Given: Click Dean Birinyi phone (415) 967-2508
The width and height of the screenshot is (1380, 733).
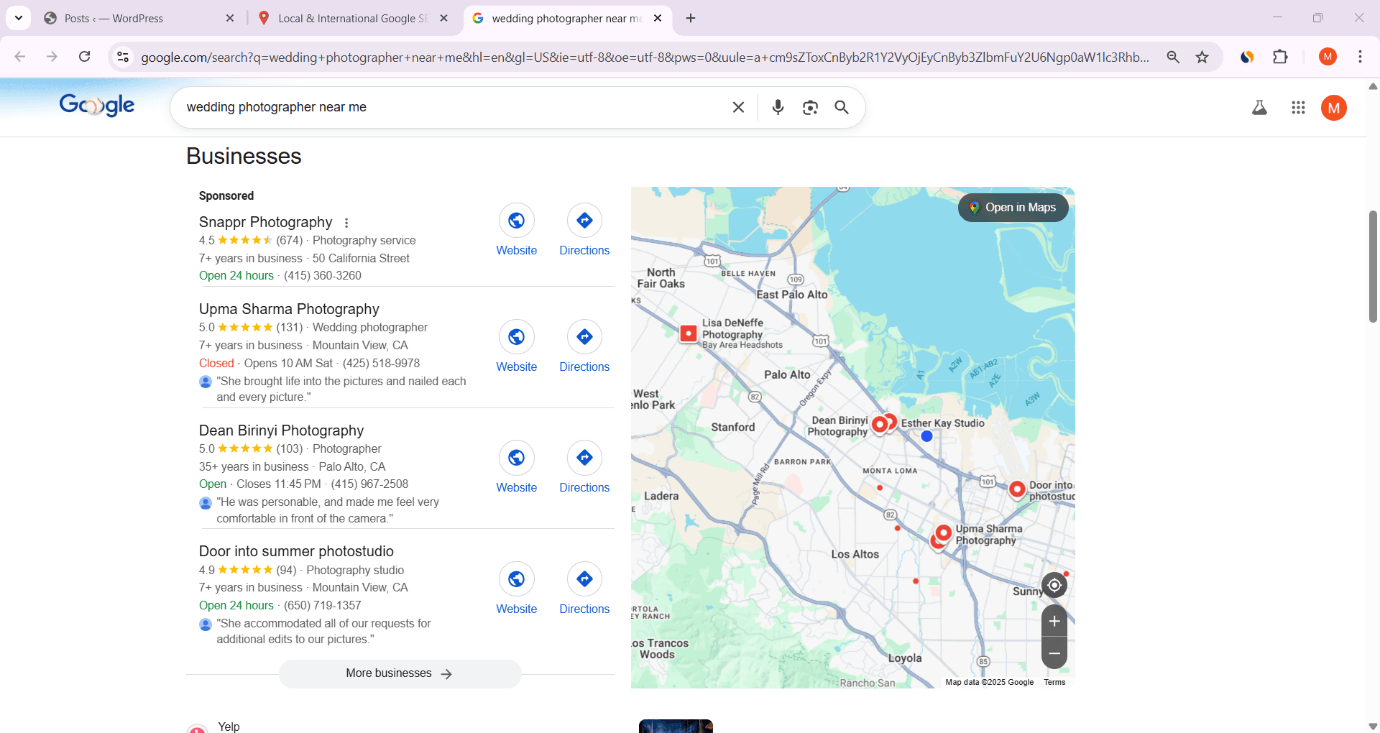Looking at the screenshot, I should 370,484.
